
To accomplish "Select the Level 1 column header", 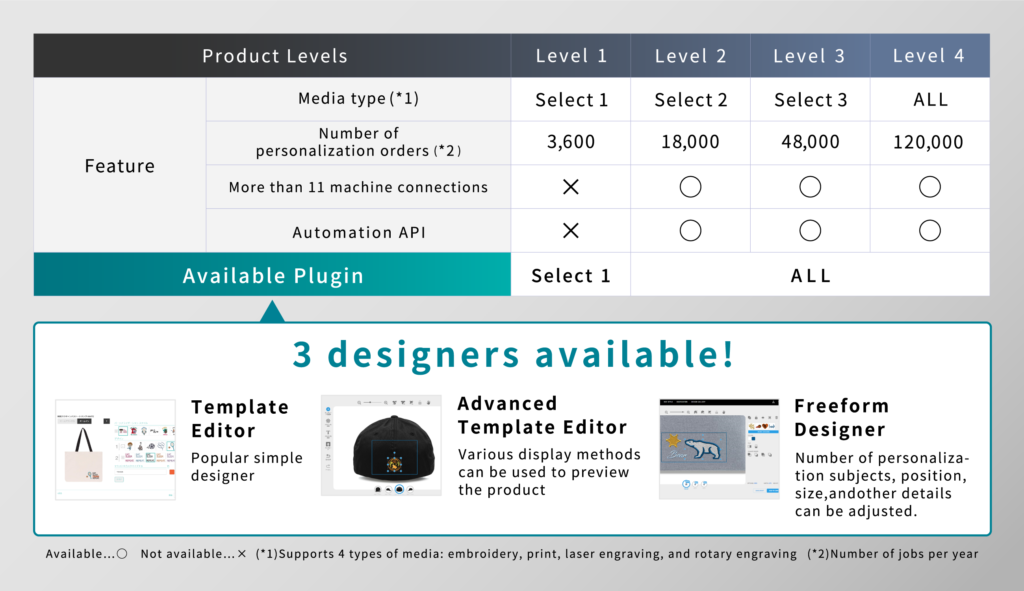I will point(571,56).
